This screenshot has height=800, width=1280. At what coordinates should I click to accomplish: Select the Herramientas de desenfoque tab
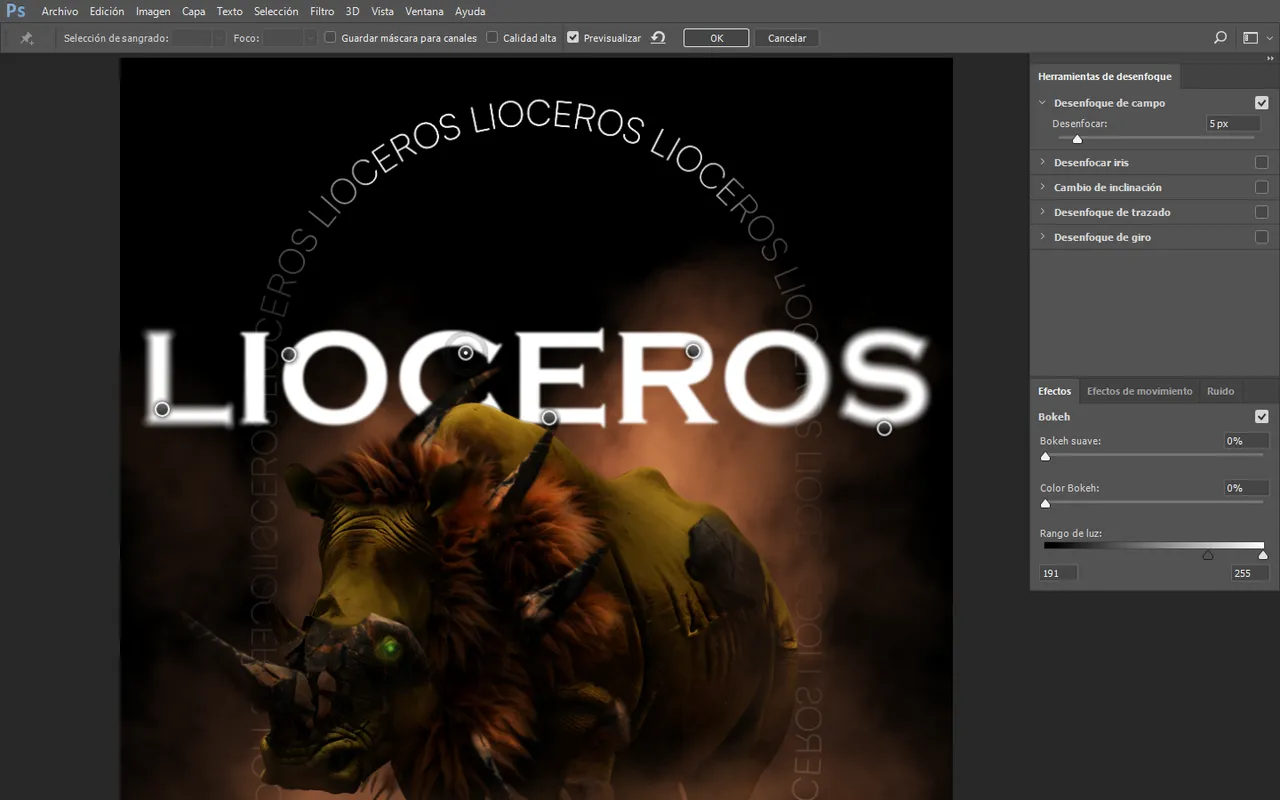pos(1105,77)
